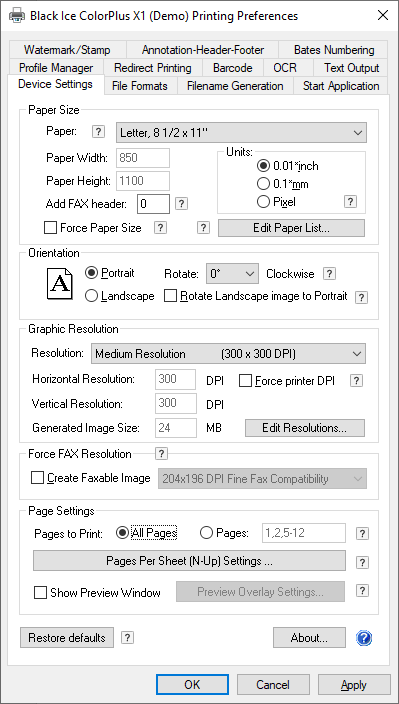Click the Add FAX header input field

point(153,204)
